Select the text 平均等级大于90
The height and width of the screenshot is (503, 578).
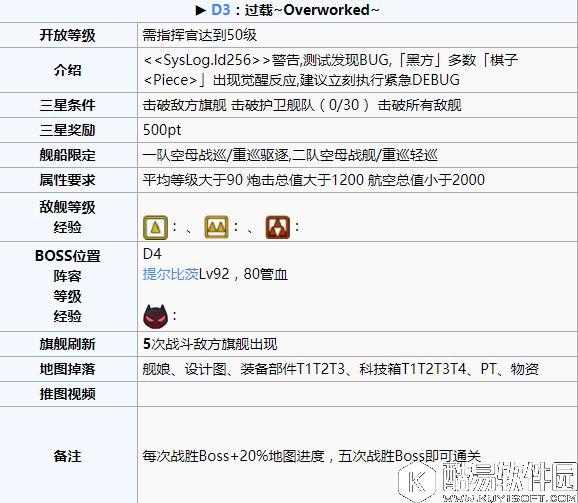193,180
